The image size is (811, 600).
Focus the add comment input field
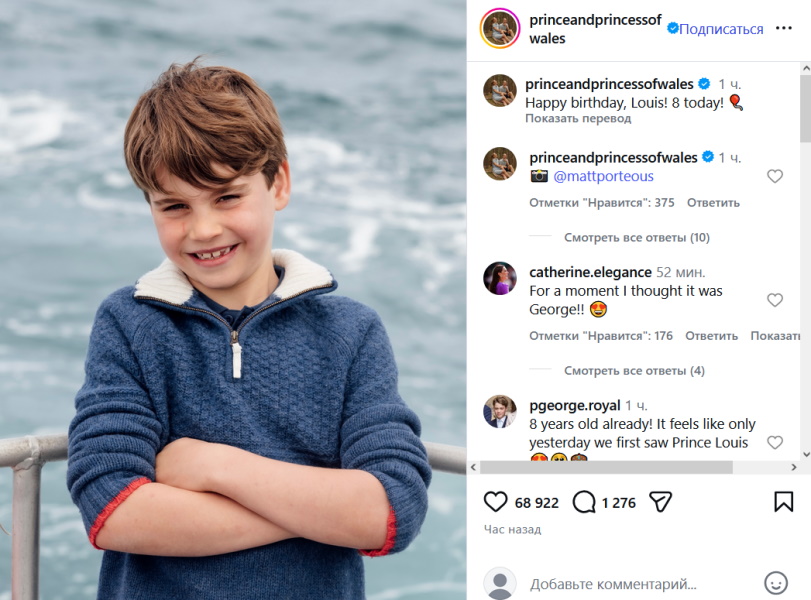[x=640, y=584]
